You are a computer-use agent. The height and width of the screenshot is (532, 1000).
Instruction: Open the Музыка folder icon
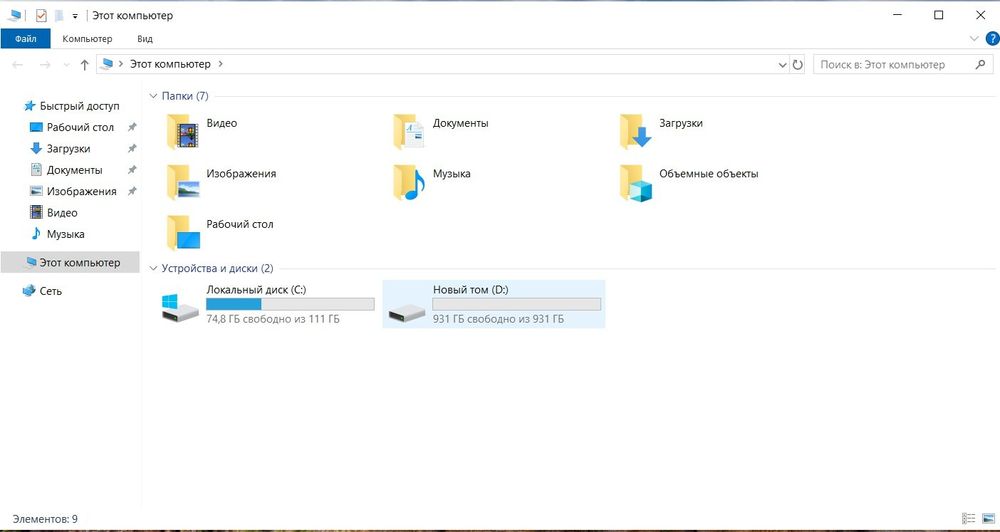click(409, 182)
